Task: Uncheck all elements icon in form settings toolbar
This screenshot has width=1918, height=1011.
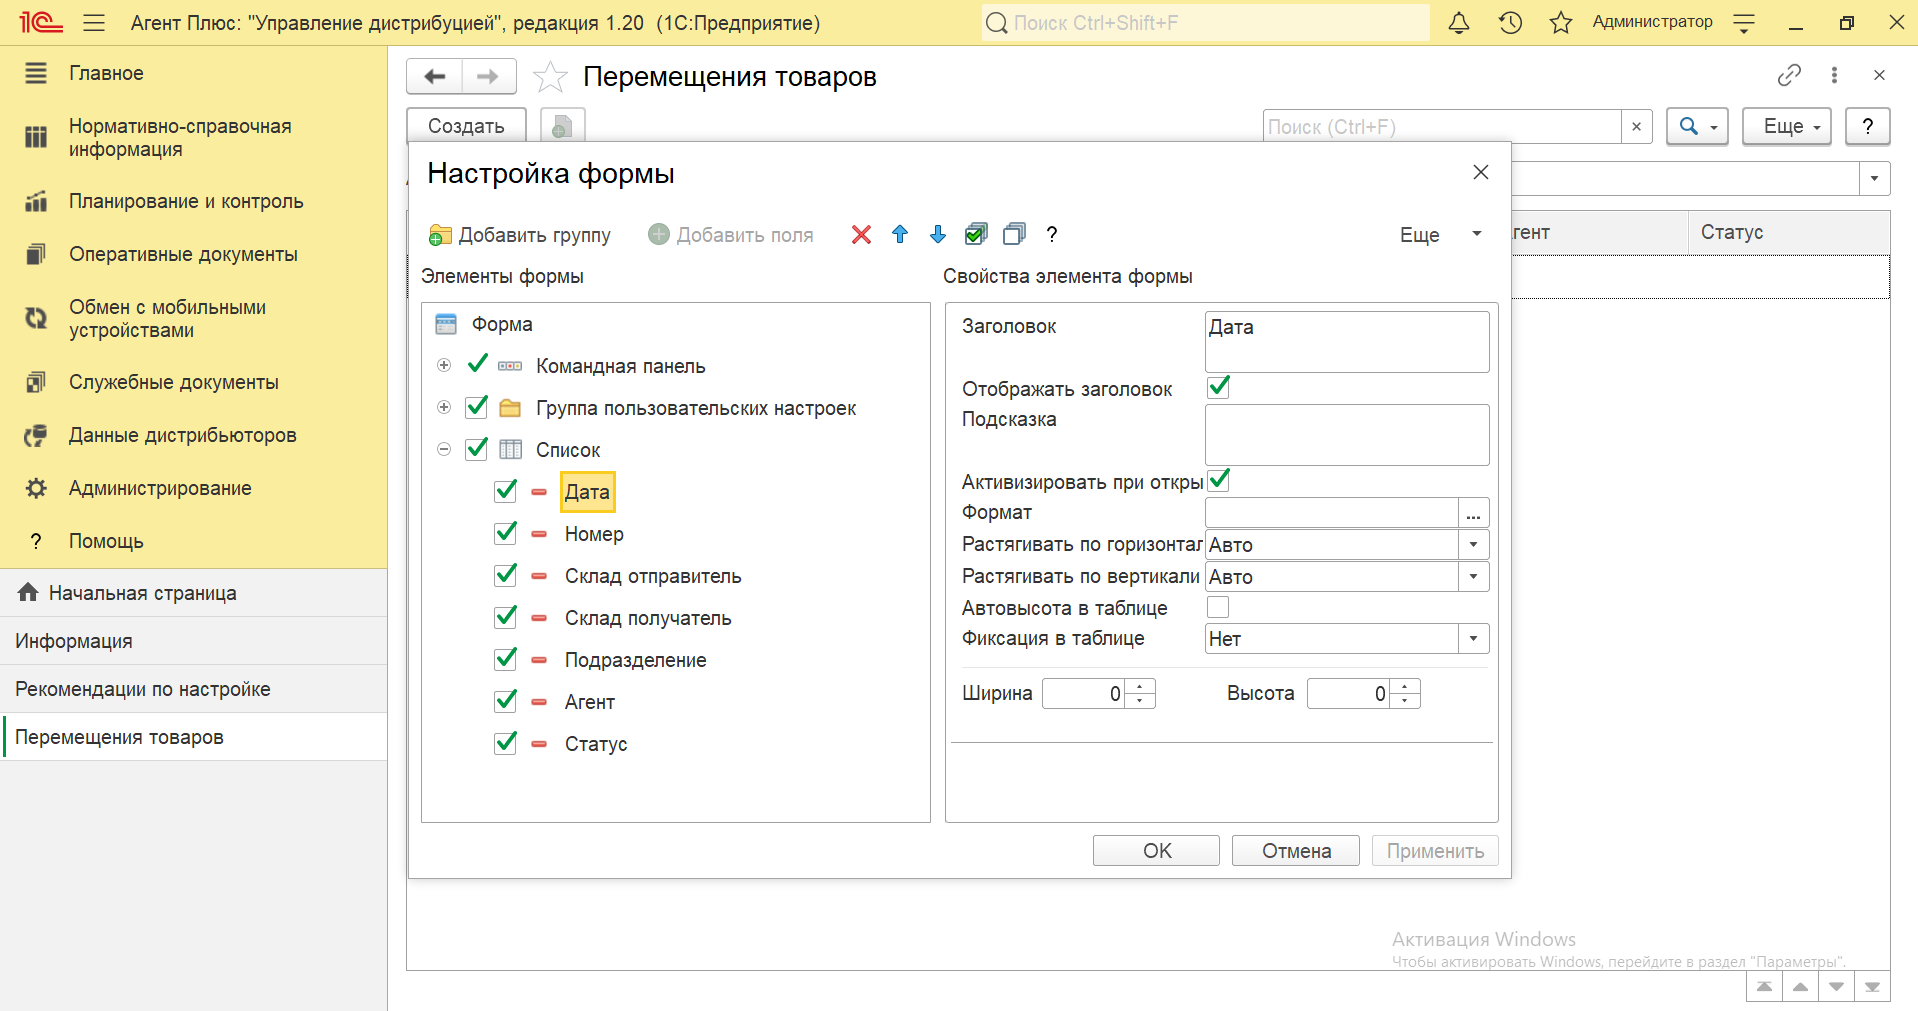Action: pos(1014,234)
